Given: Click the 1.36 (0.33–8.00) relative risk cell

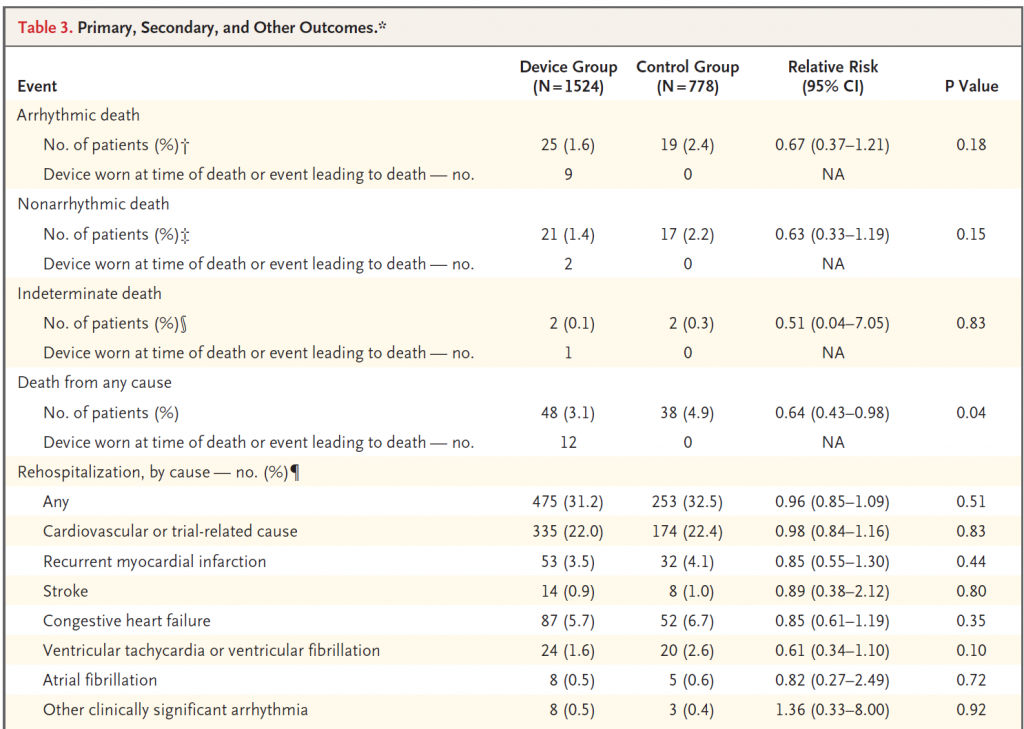Looking at the screenshot, I should (832, 710).
